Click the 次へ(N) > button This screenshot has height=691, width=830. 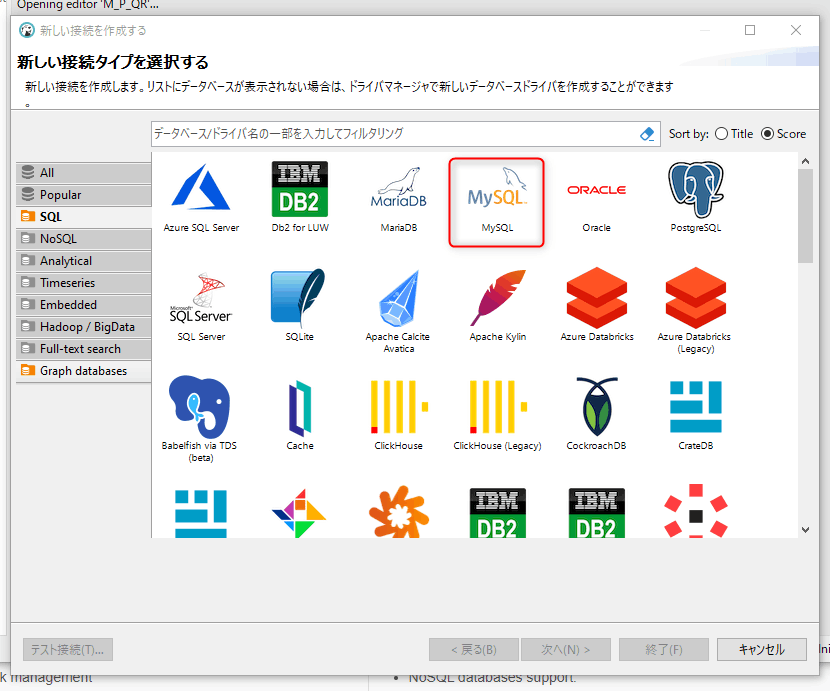point(565,650)
